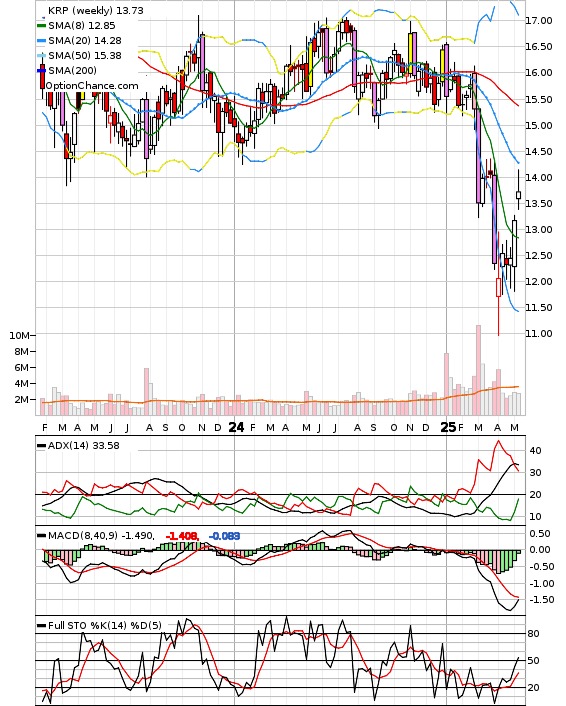
Task: Click the light blue SMA(50) legend swatch
Action: click(x=41, y=55)
